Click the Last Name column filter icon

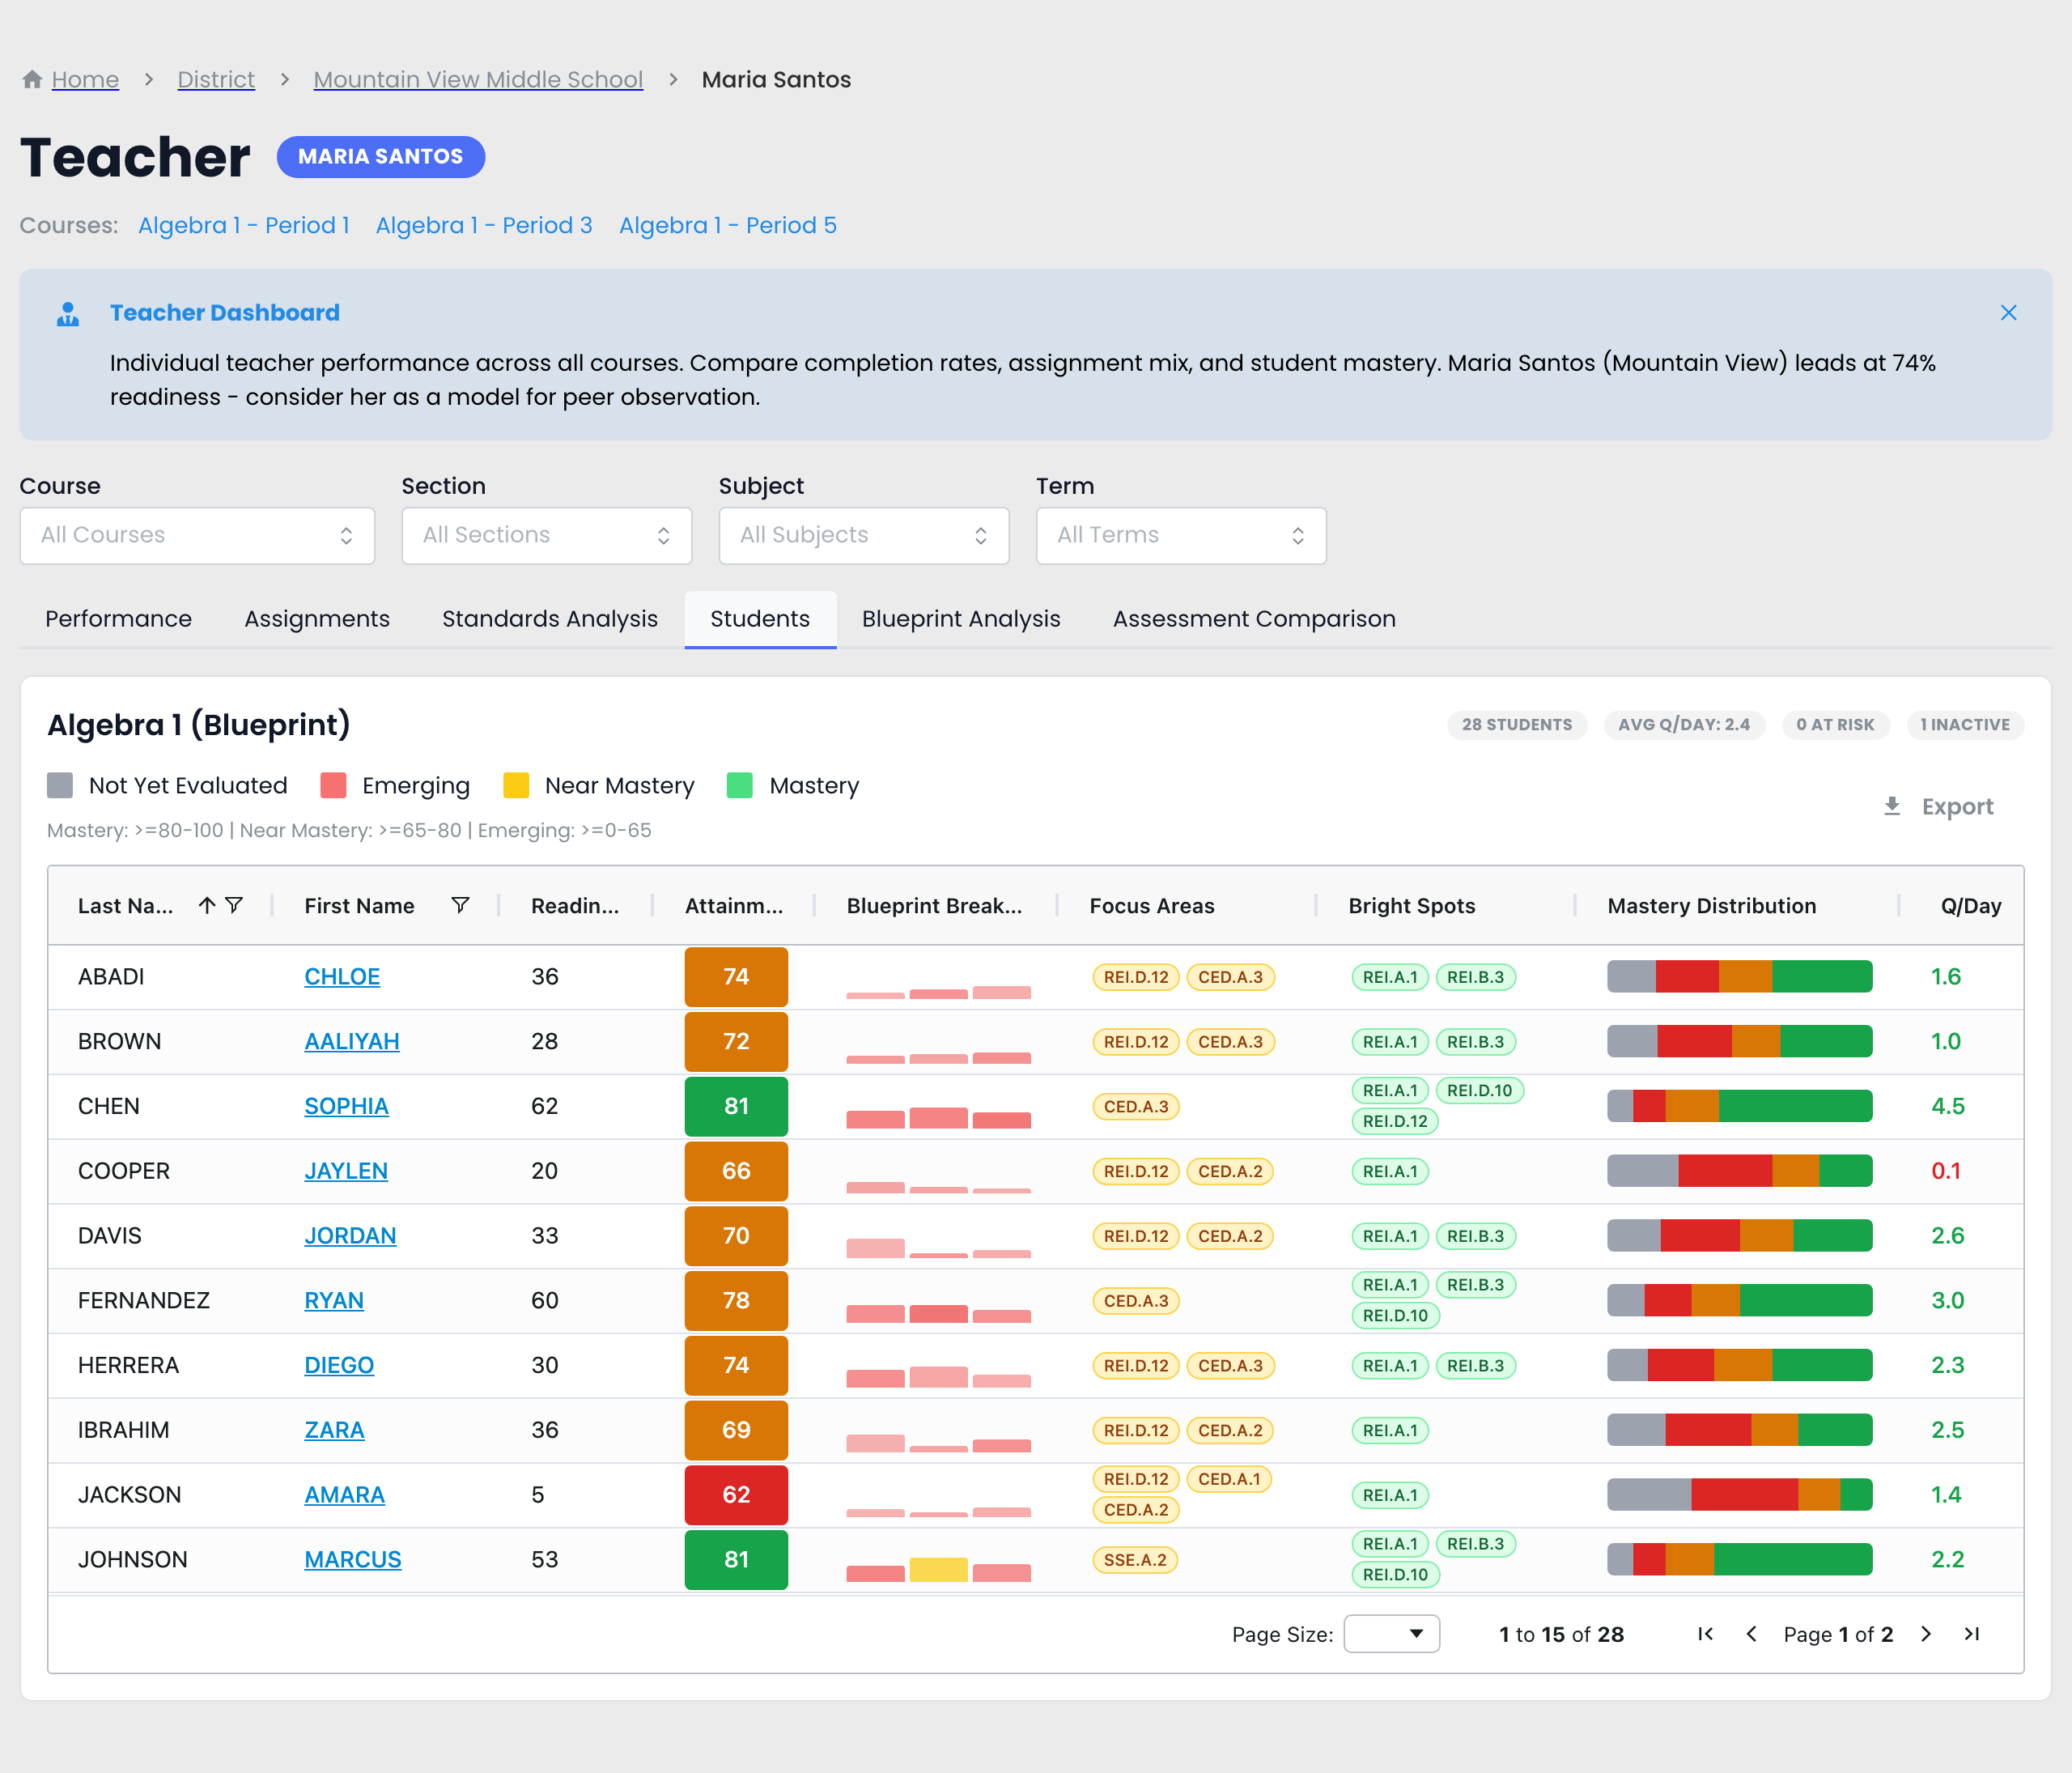point(234,905)
